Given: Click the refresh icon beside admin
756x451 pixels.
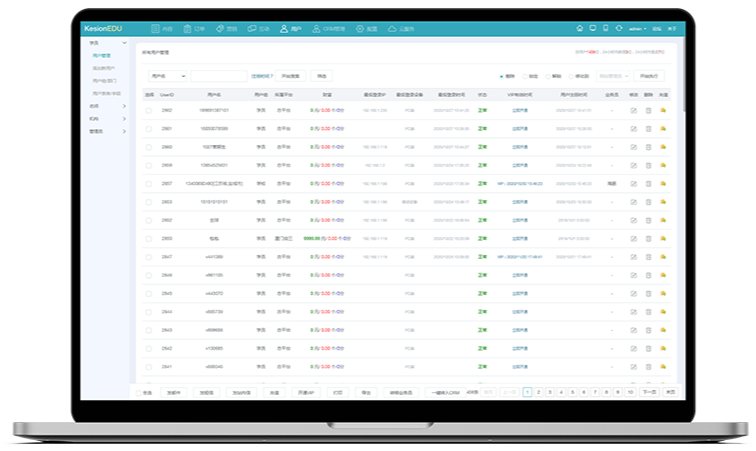Looking at the screenshot, I should (620, 29).
